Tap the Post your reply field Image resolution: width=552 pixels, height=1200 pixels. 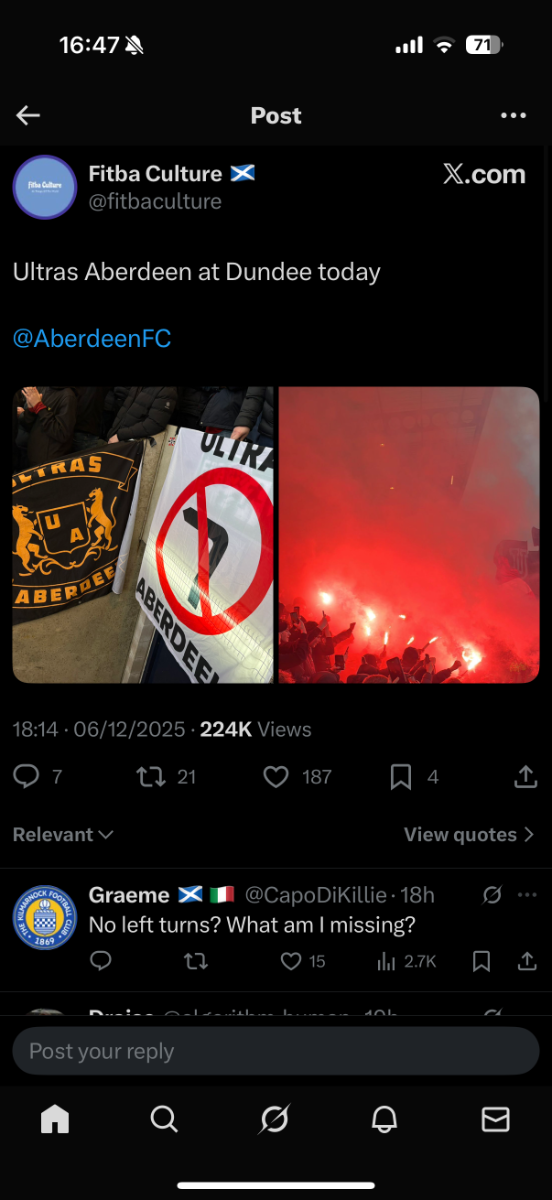coord(276,1051)
